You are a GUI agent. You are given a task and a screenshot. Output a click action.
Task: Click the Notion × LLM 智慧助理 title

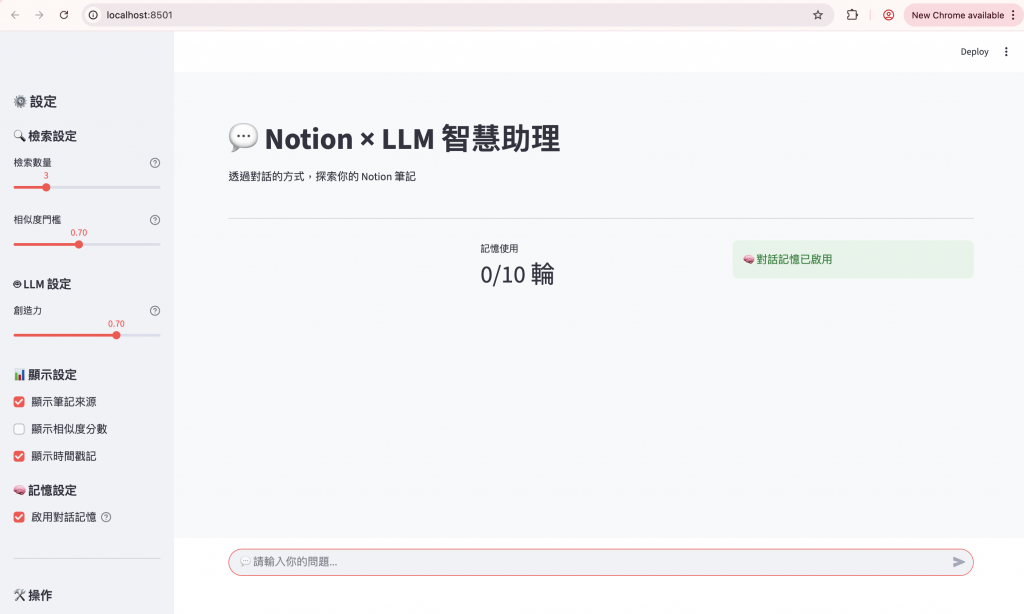point(412,139)
